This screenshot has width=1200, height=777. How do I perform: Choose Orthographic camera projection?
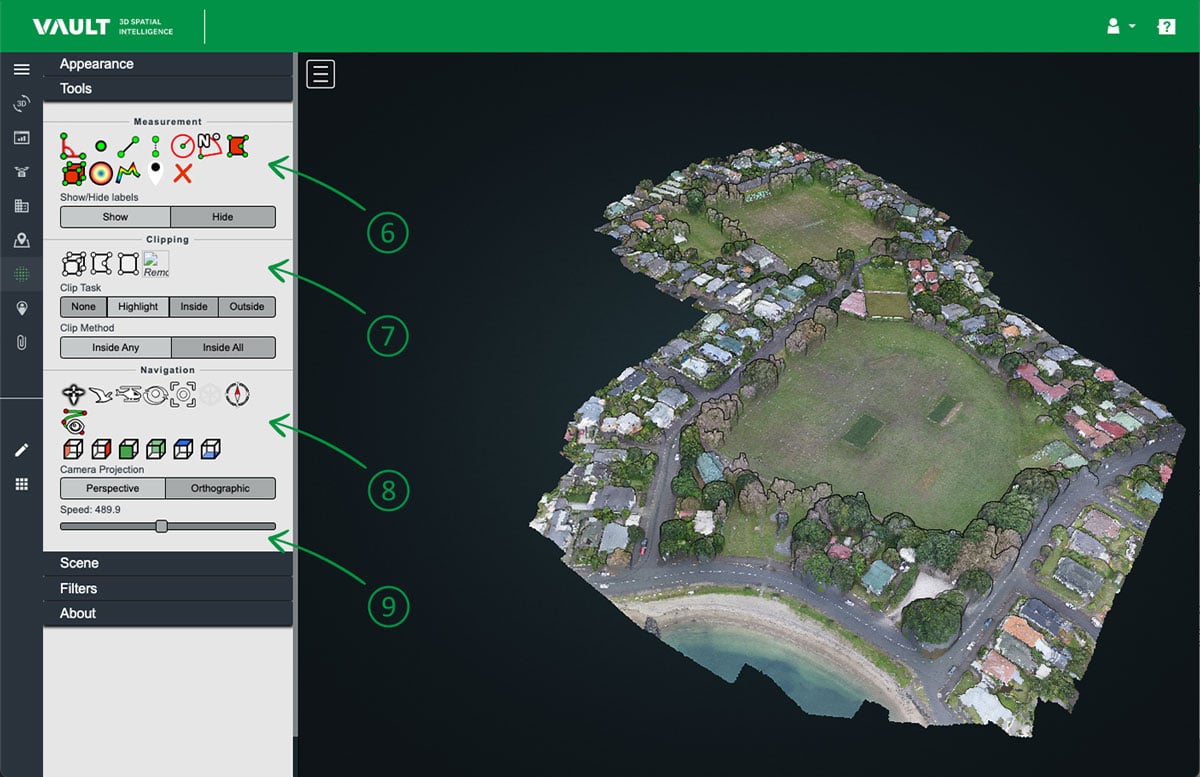pos(220,489)
